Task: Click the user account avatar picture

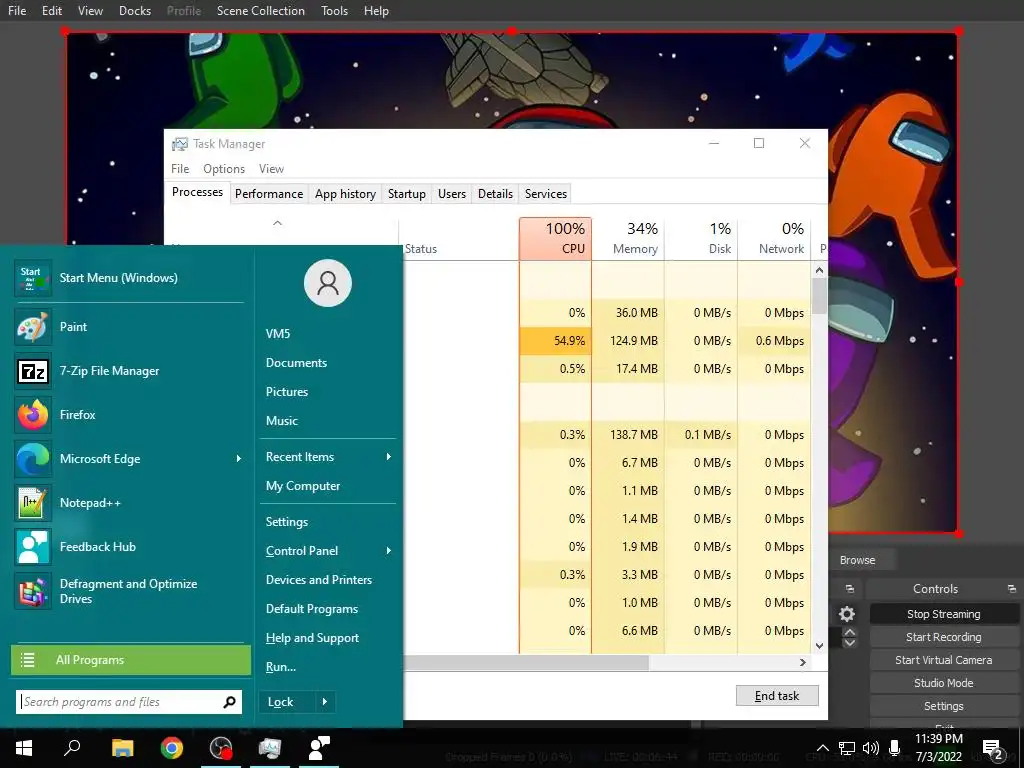Action: (x=328, y=283)
